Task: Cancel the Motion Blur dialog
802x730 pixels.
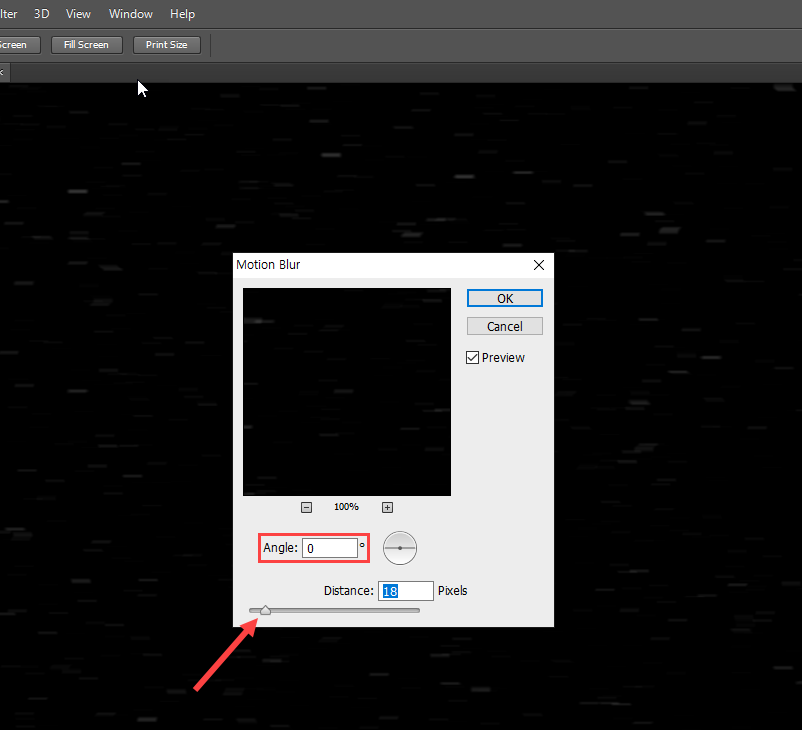Action: coord(504,326)
